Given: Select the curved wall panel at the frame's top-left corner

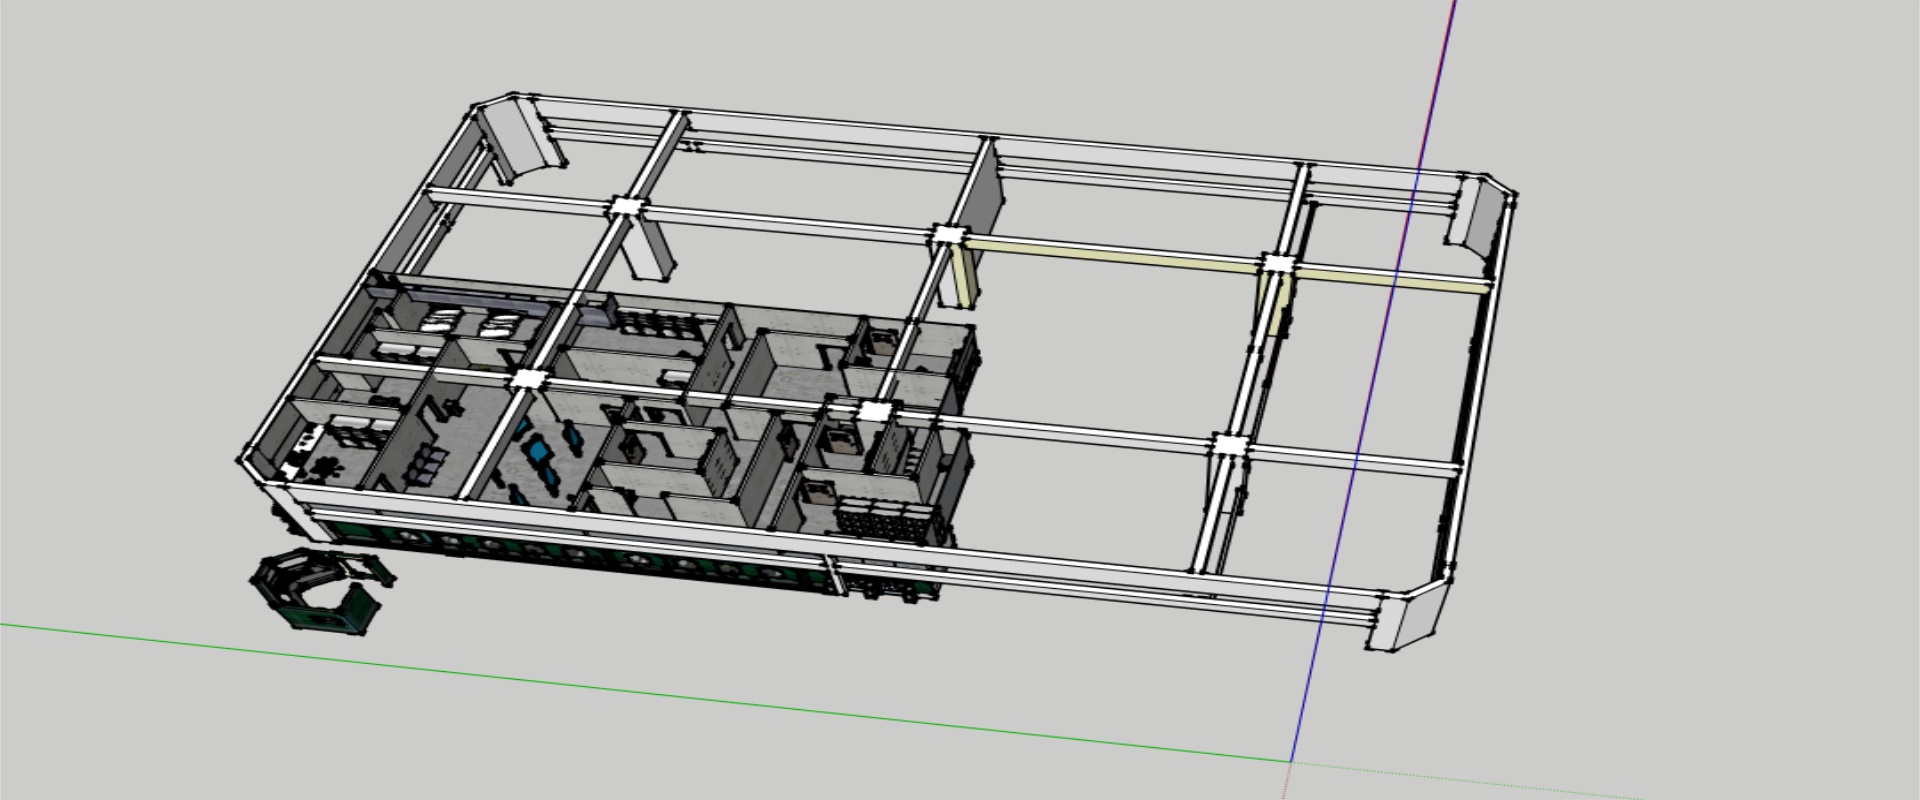Looking at the screenshot, I should coord(520,140).
